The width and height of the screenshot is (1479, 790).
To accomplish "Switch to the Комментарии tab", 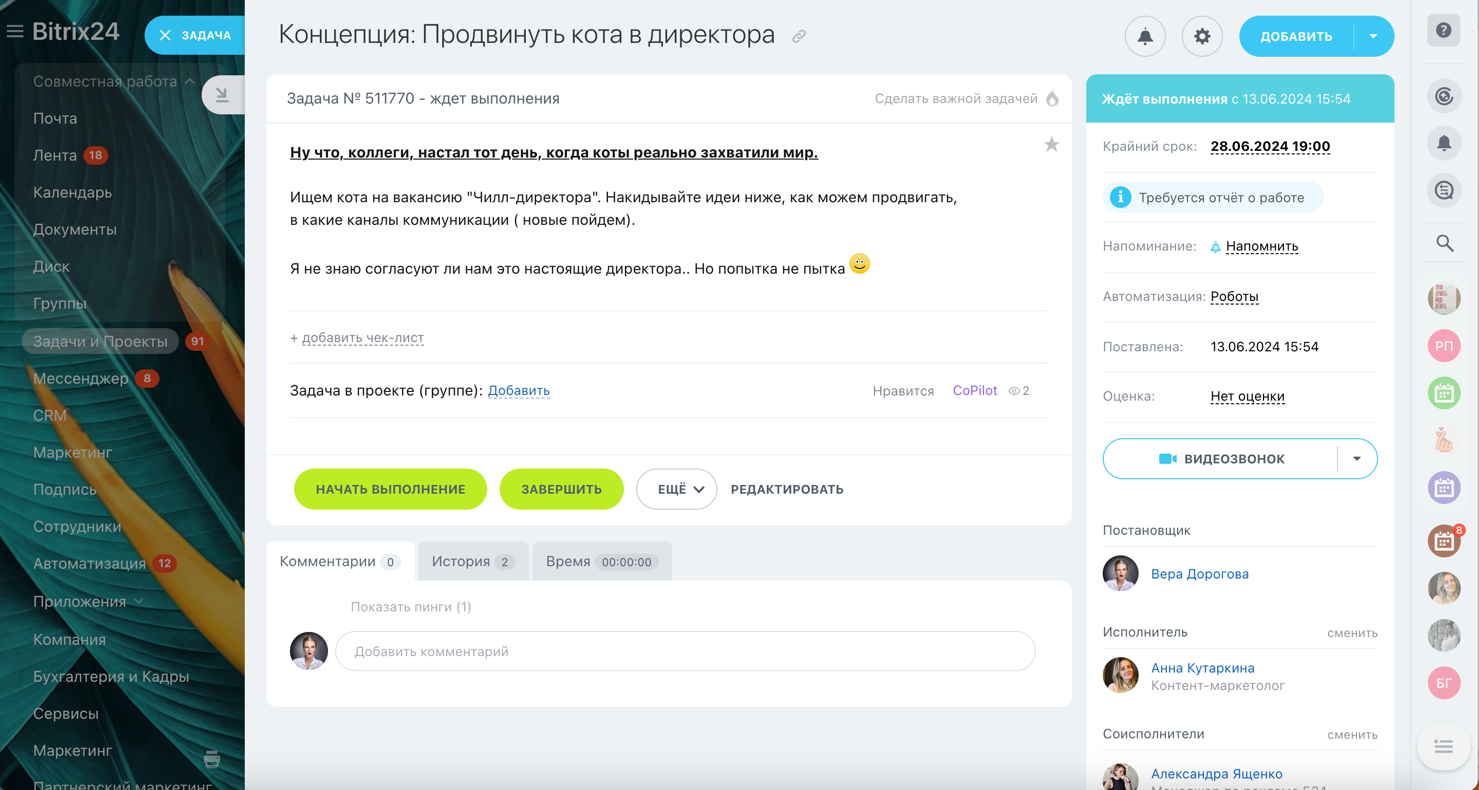I will 340,562.
